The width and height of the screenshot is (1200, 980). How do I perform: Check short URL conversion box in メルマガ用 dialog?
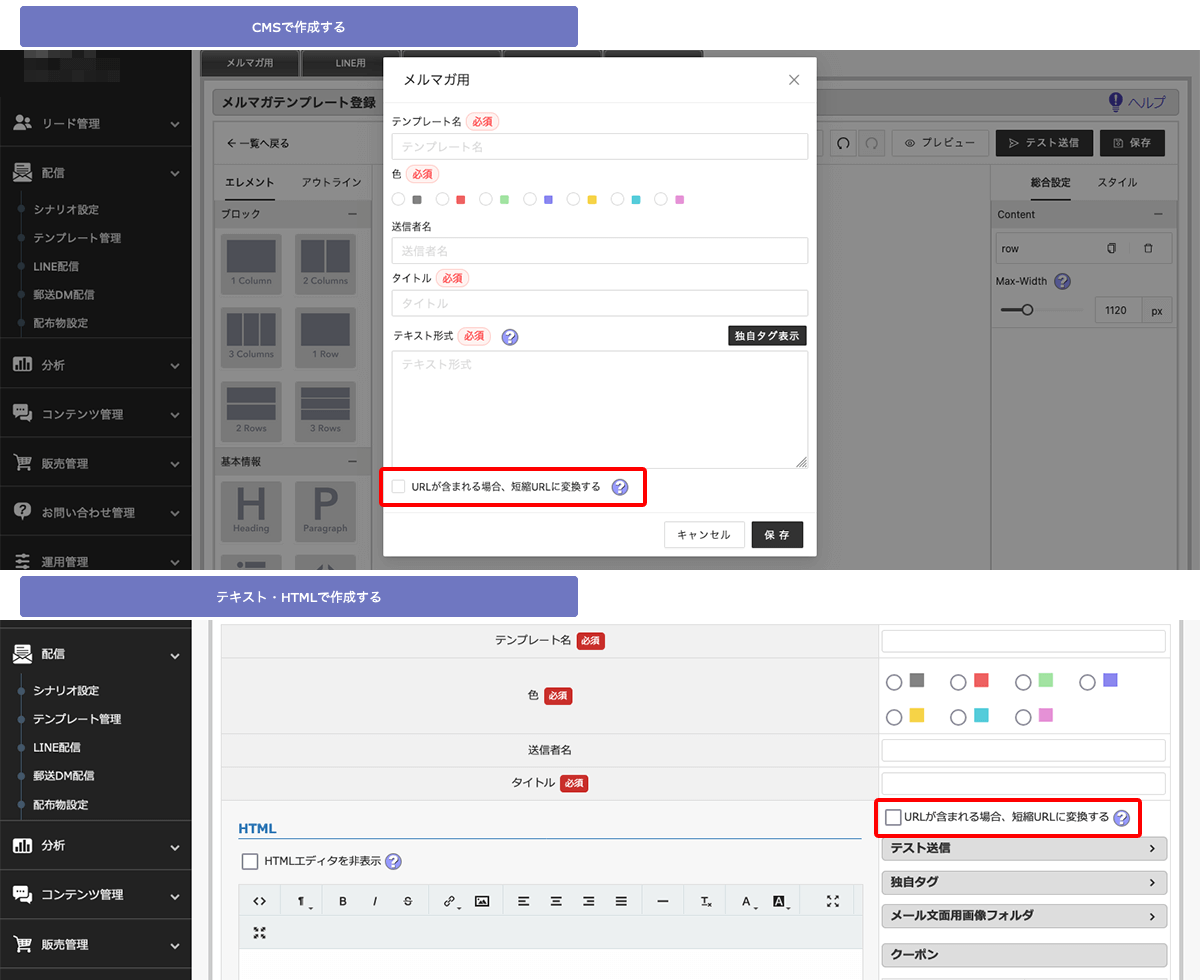(399, 487)
